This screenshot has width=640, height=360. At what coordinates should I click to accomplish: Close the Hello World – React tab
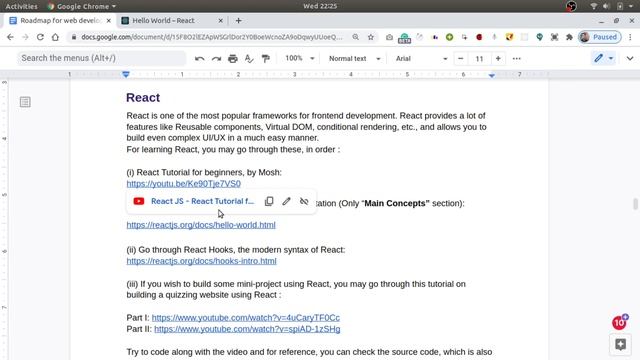[220, 20]
